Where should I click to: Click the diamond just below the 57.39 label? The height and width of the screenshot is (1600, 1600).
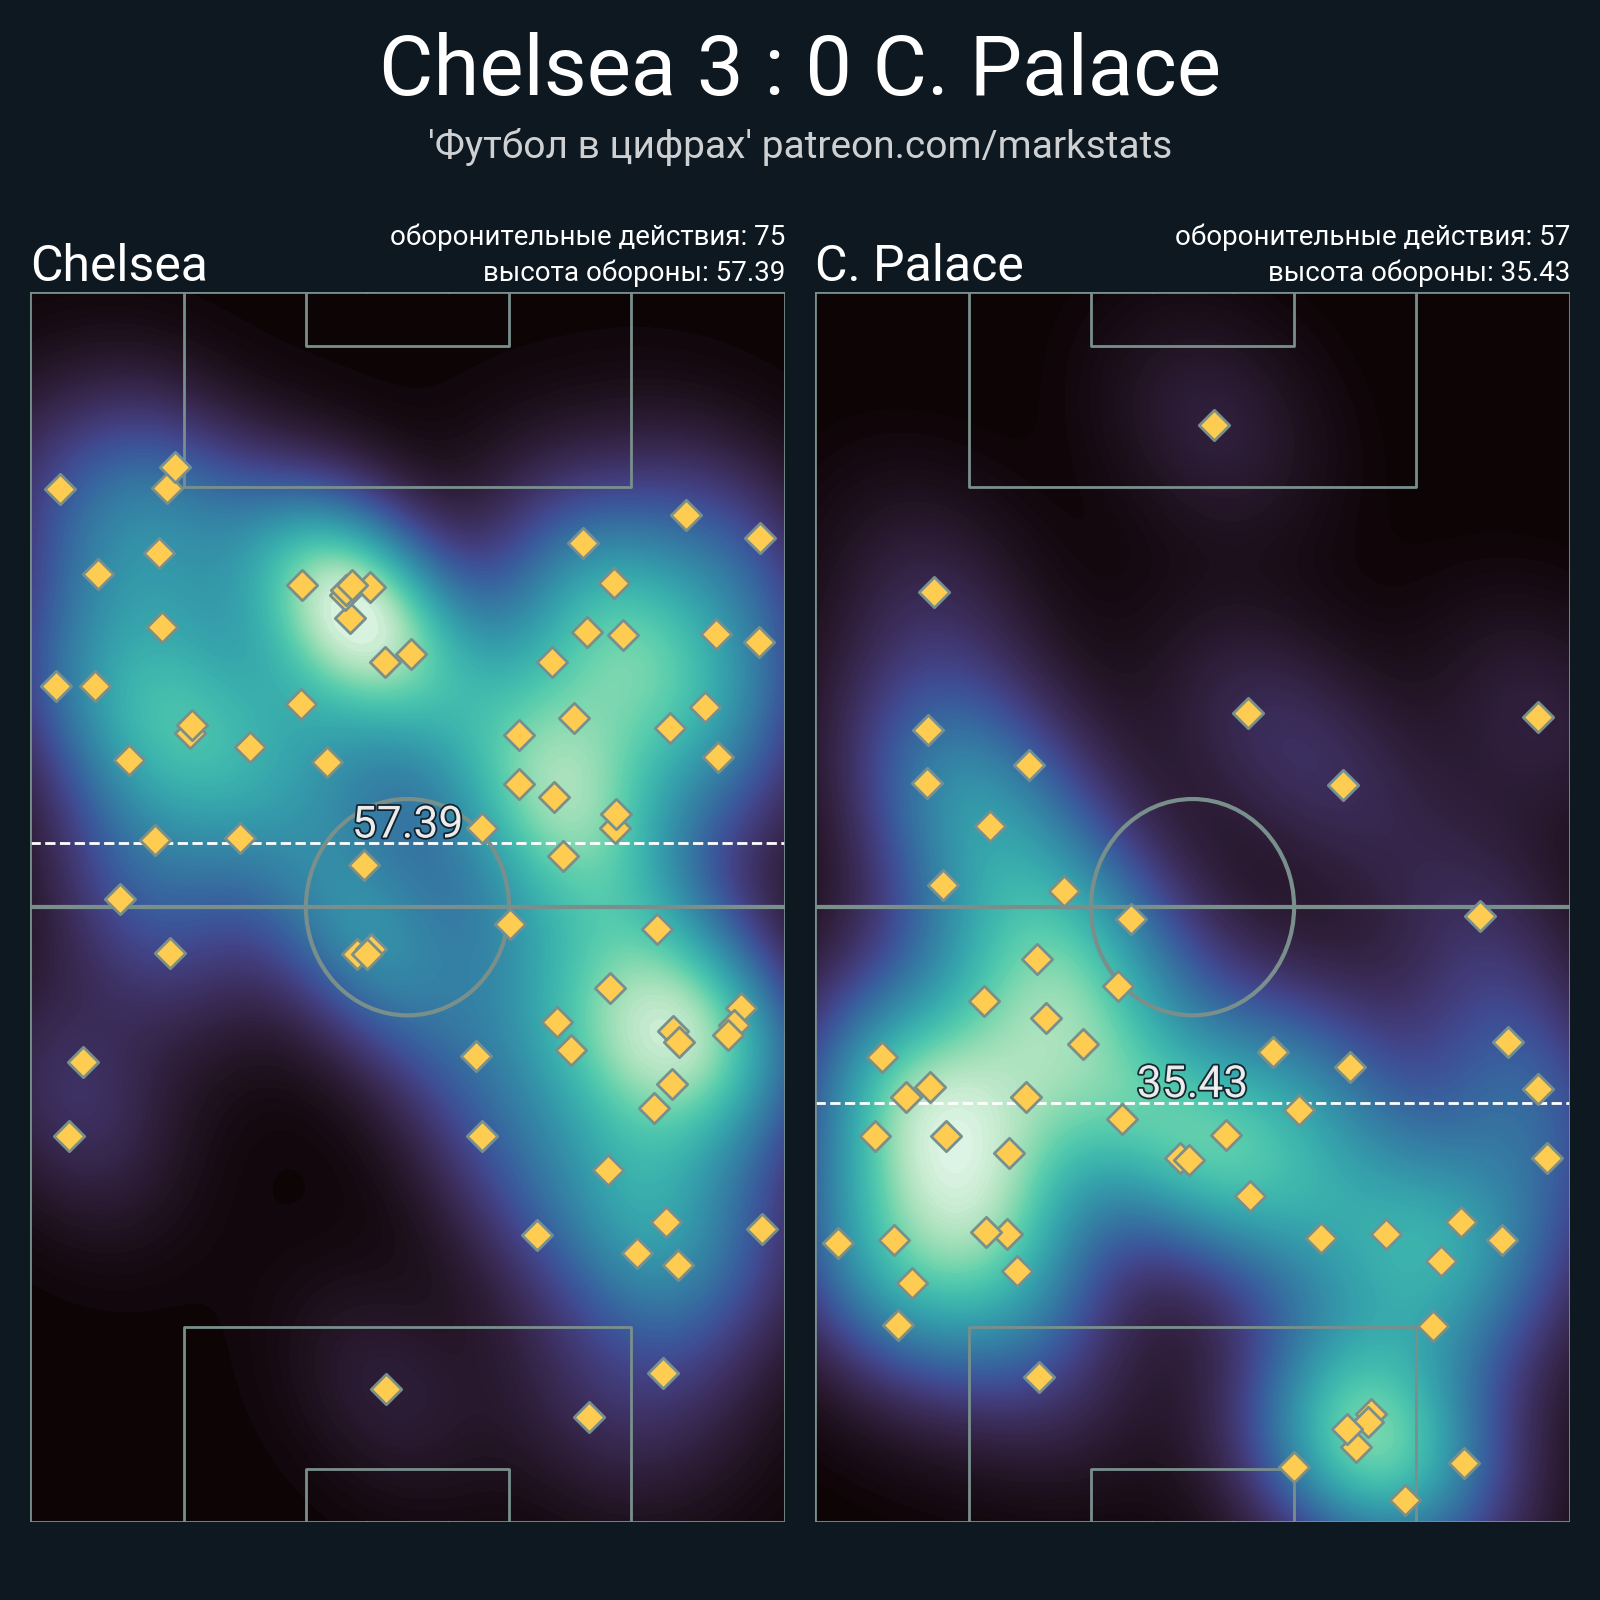click(x=364, y=865)
